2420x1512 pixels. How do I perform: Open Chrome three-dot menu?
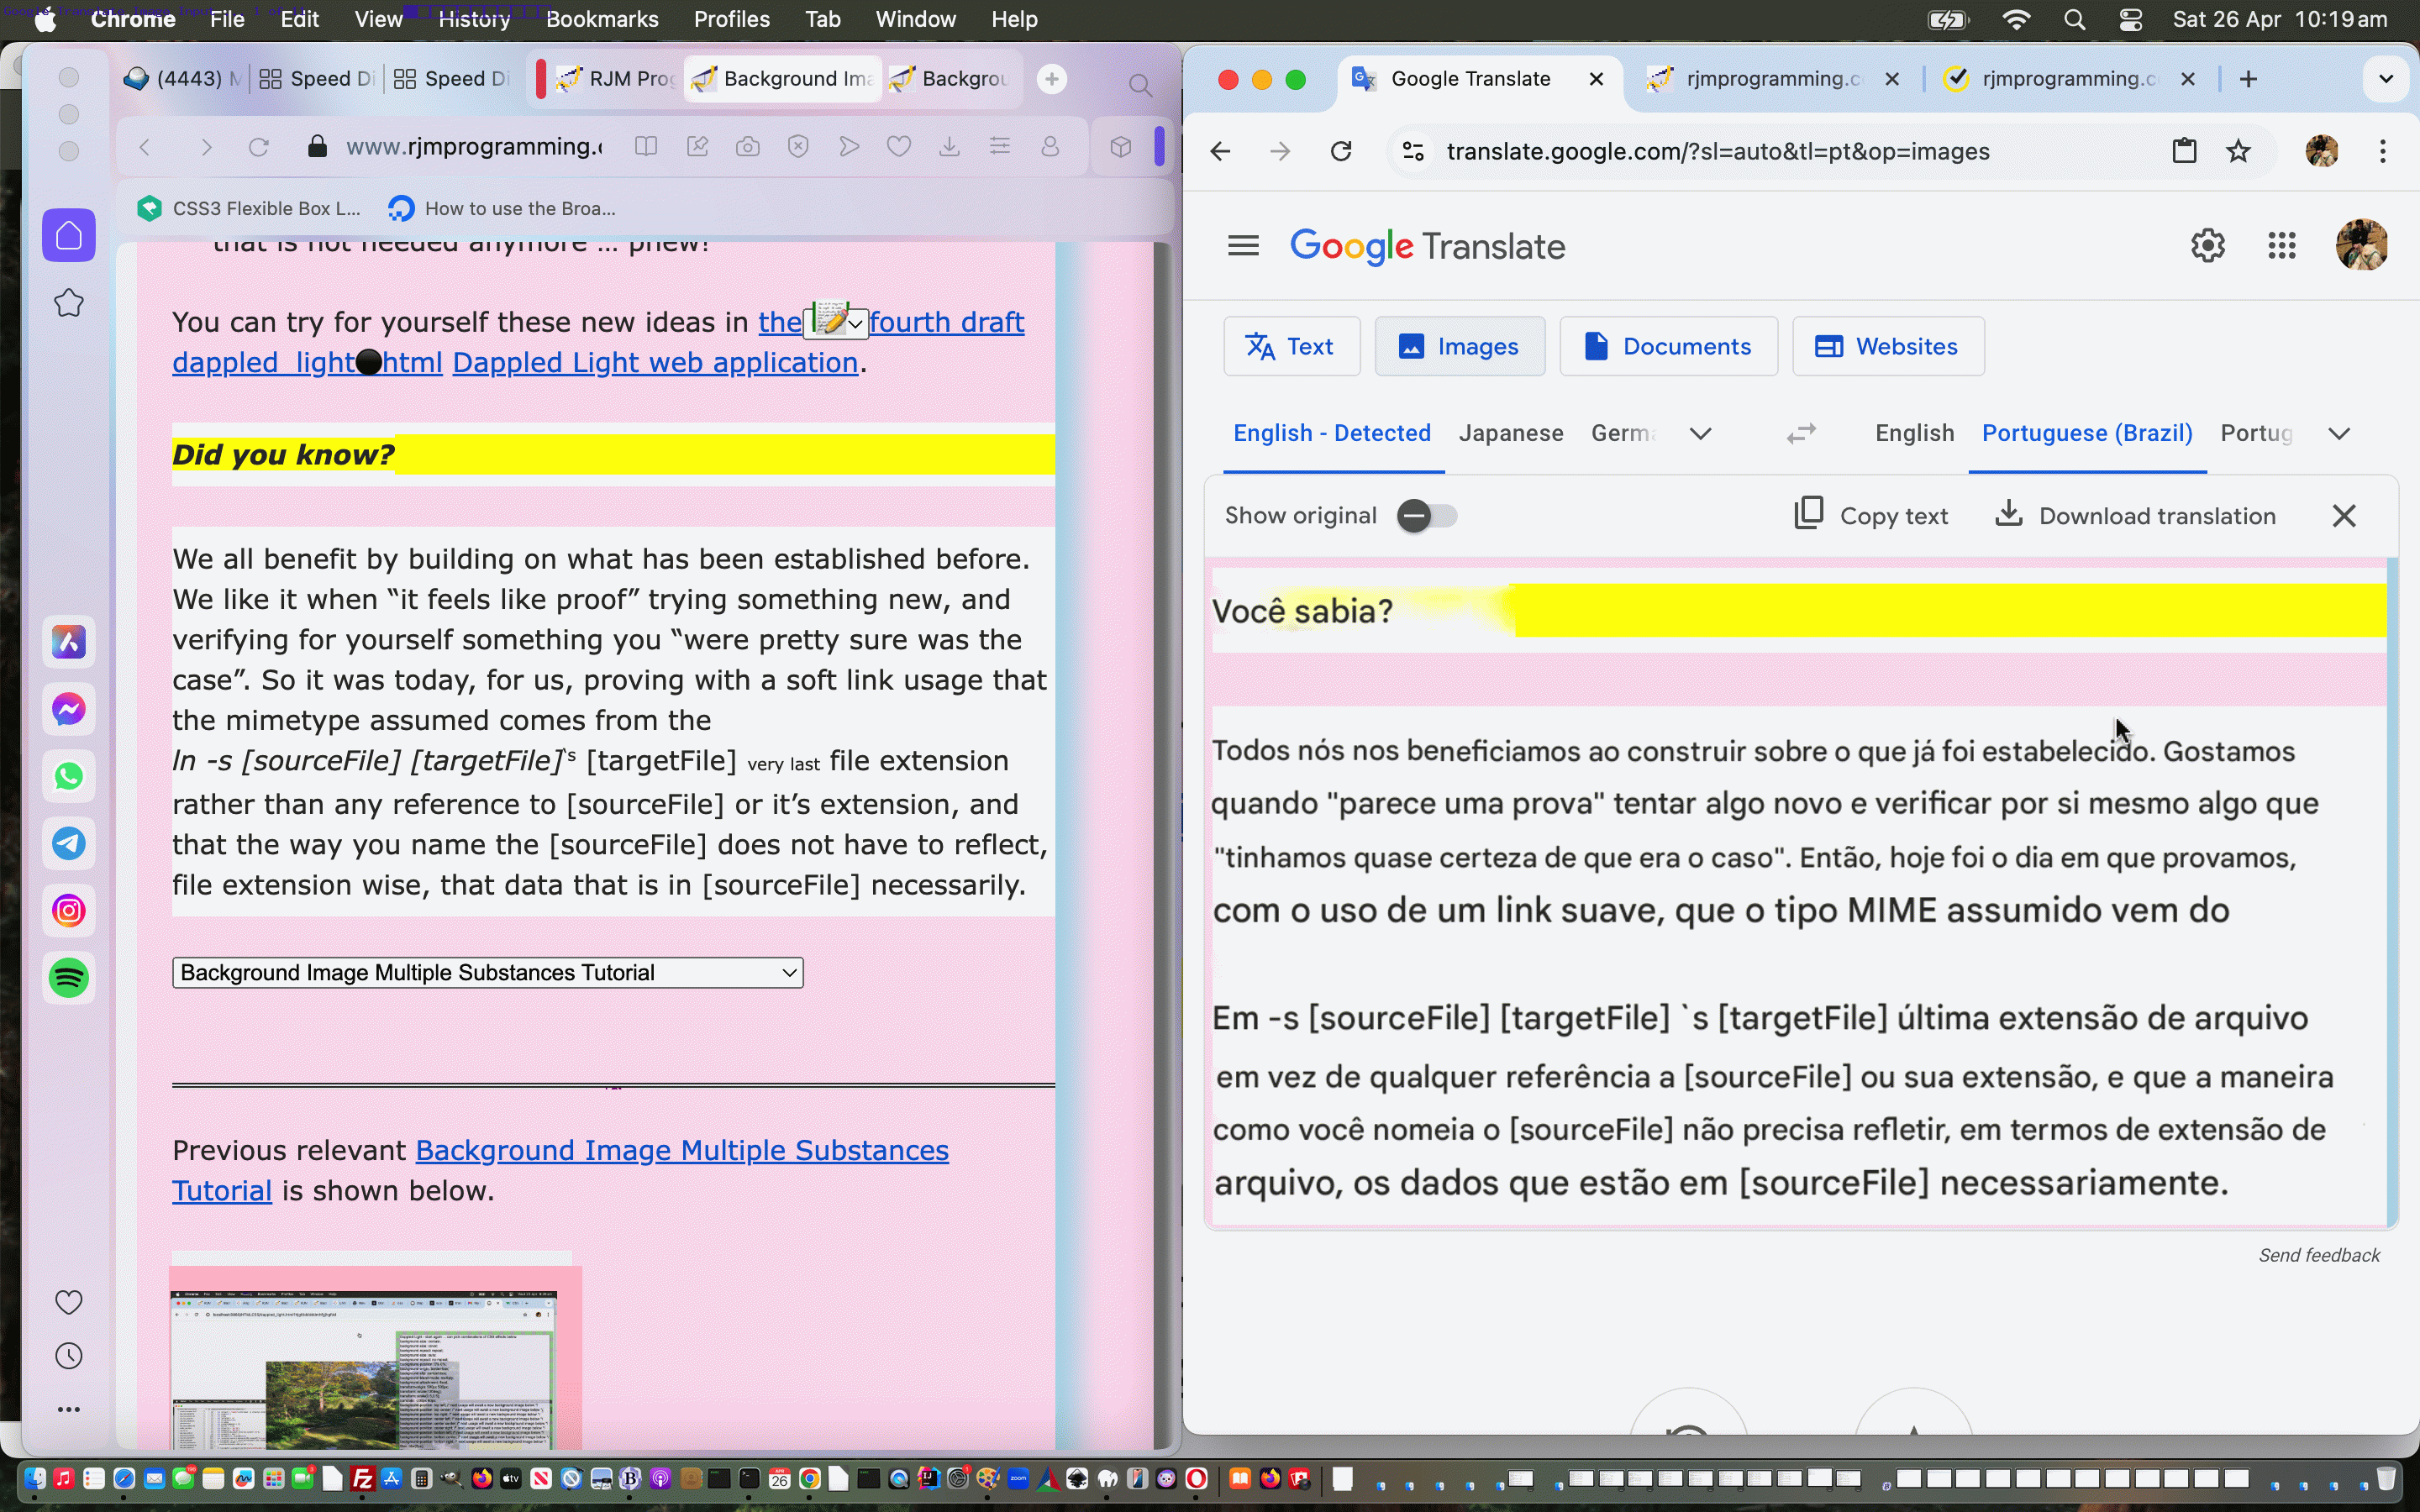[x=2384, y=151]
